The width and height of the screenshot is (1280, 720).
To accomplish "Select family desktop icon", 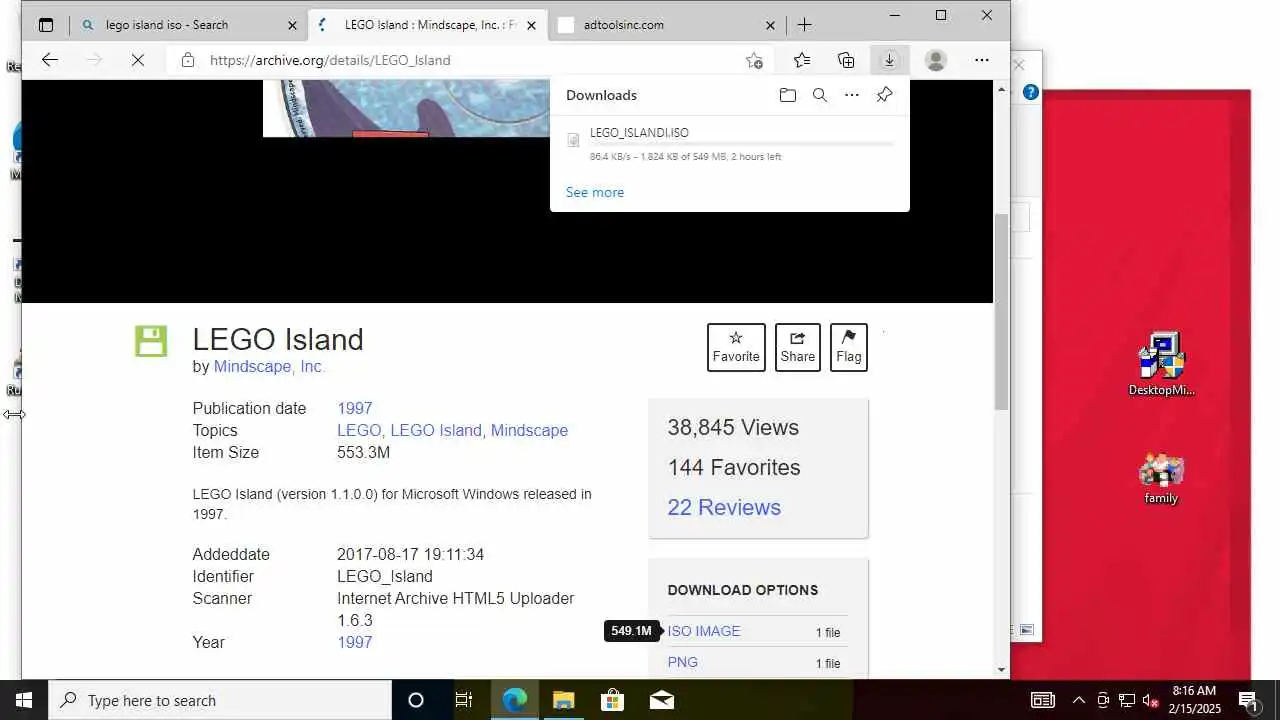I will (x=1162, y=479).
